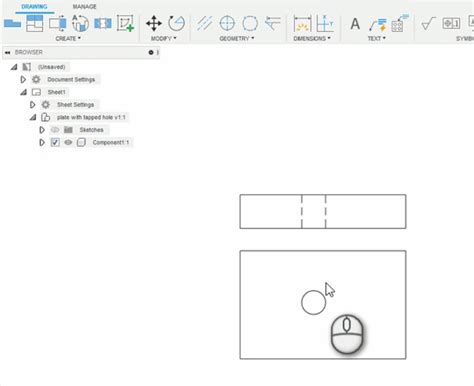Image resolution: width=474 pixels, height=386 pixels.
Task: Select the Center Mark Pattern tool
Action: (250, 23)
